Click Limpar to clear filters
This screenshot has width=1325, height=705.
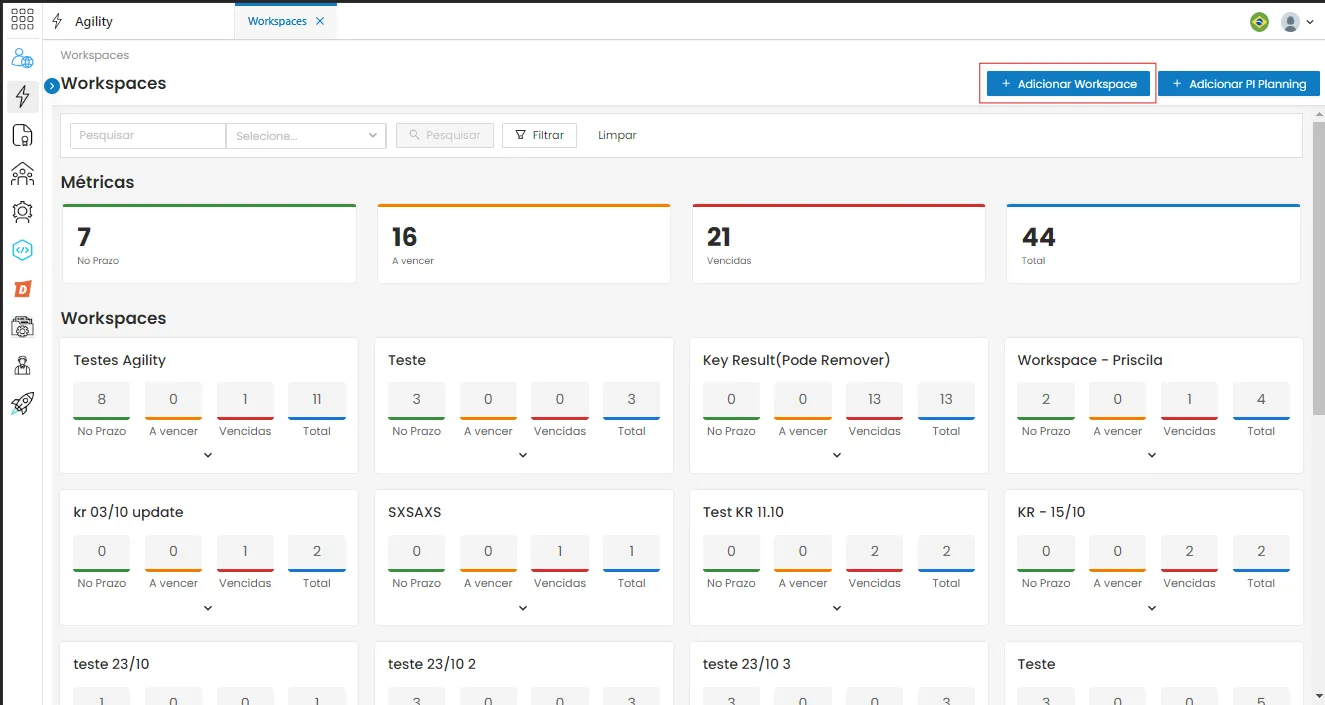click(x=617, y=135)
